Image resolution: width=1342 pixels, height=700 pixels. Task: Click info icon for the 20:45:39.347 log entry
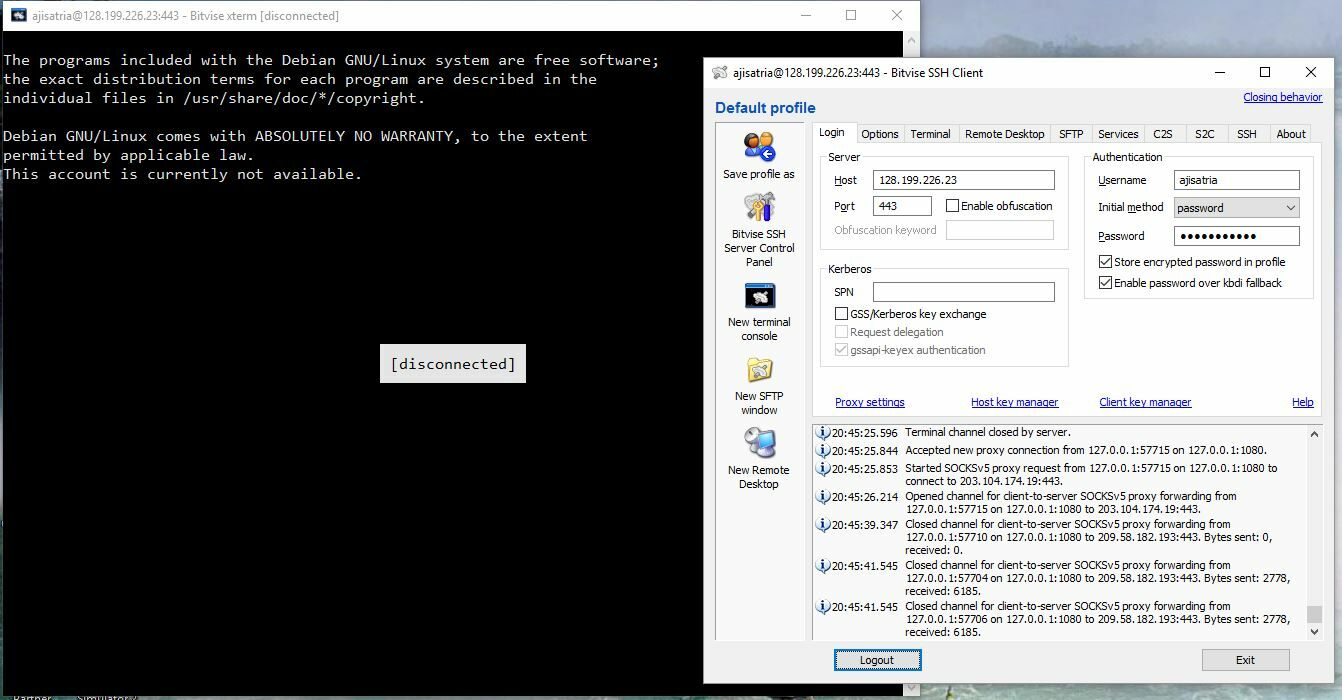tap(823, 524)
